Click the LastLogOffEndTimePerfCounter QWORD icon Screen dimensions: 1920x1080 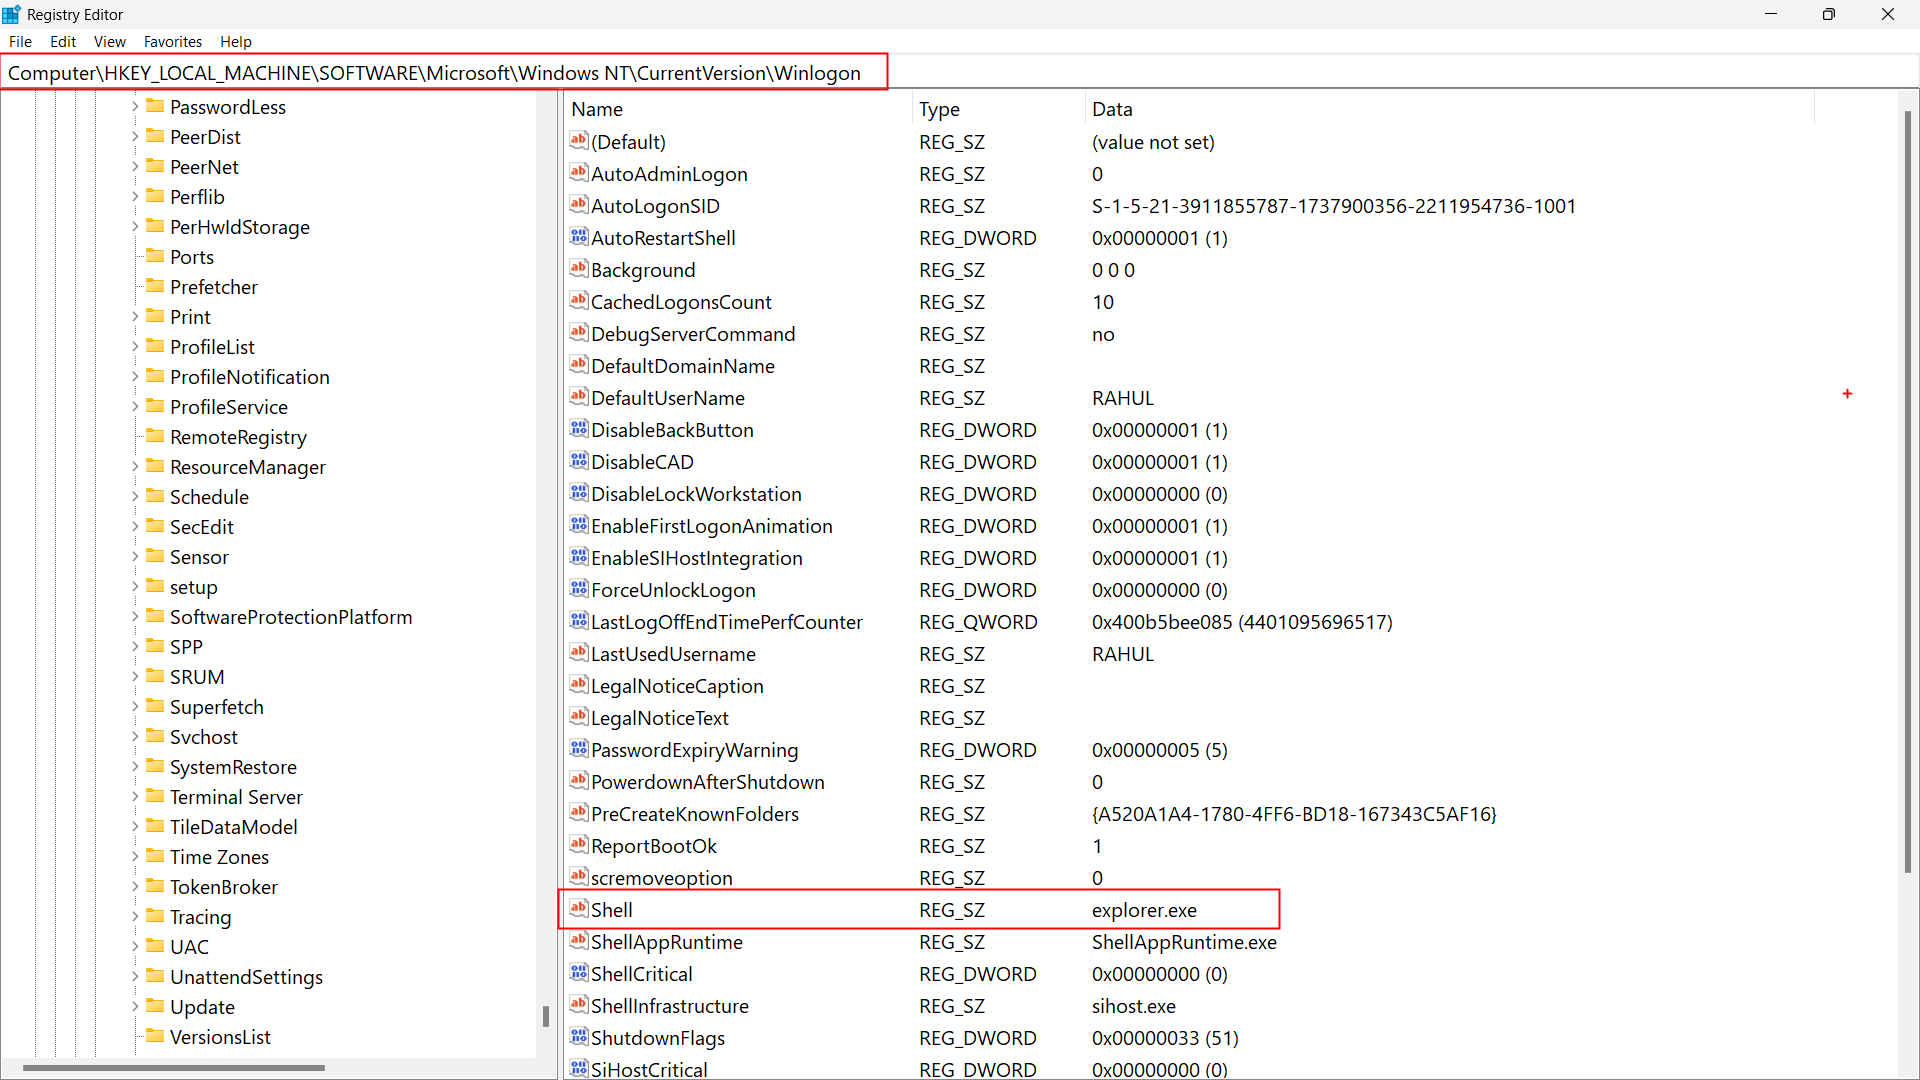(x=579, y=621)
